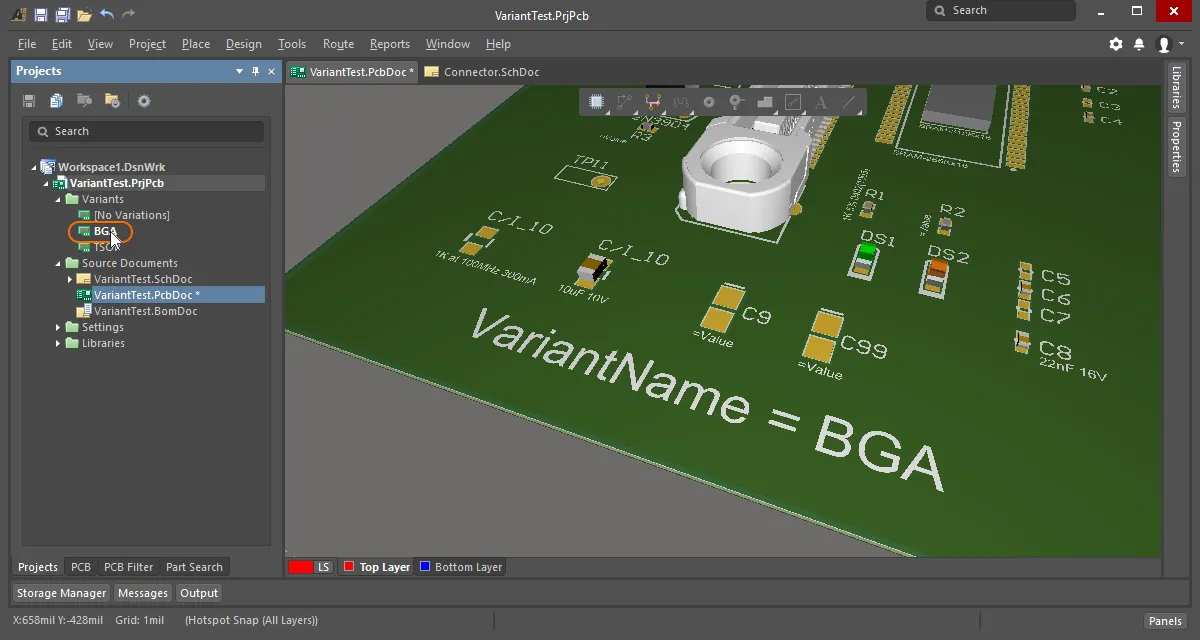Open the setup gear icon top right
Image resolution: width=1200 pixels, height=640 pixels.
click(x=1116, y=44)
